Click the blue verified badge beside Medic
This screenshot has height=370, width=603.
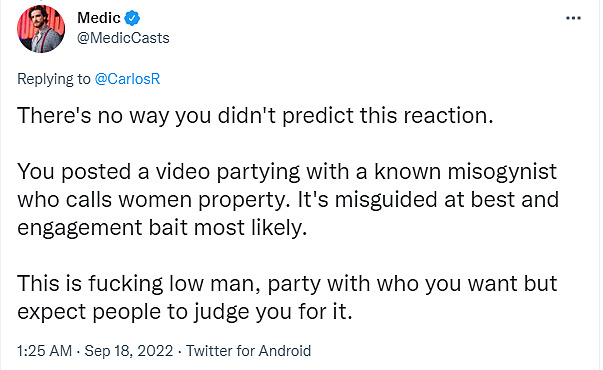(132, 18)
